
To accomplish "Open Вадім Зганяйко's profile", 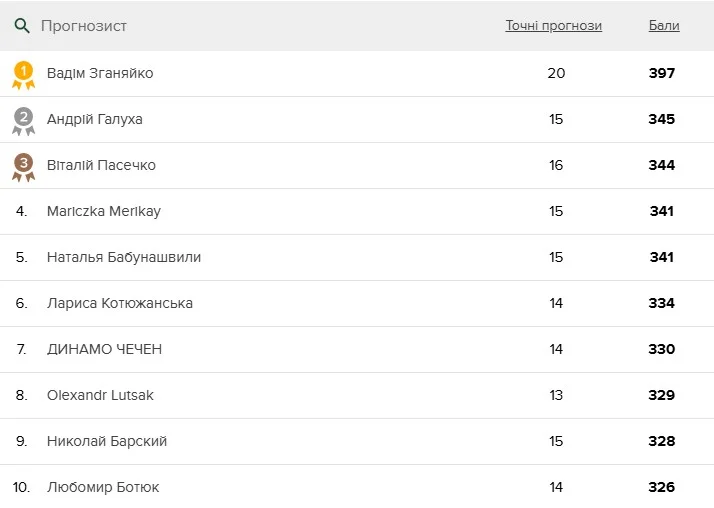I will click(100, 73).
